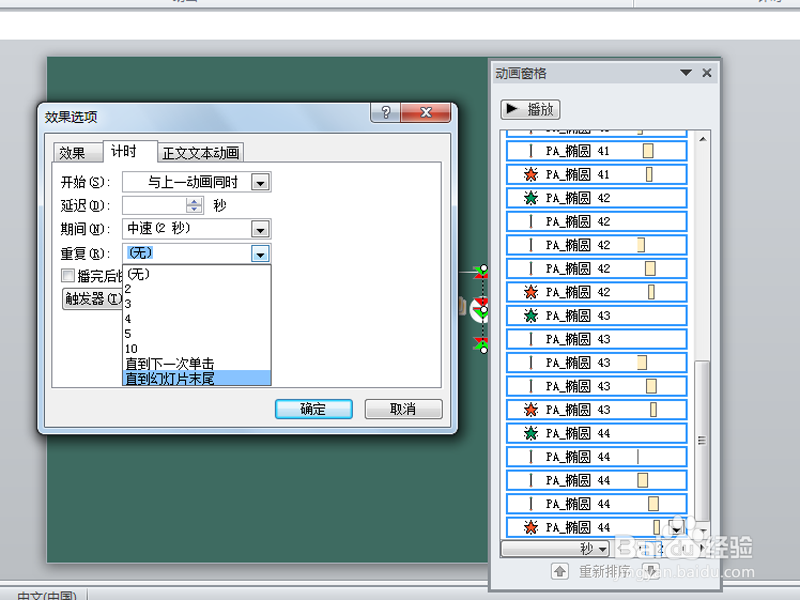Image resolution: width=800 pixels, height=600 pixels.
Task: Click the timing bar on the red-star PA_椭圆 42 row
Action: (651, 292)
